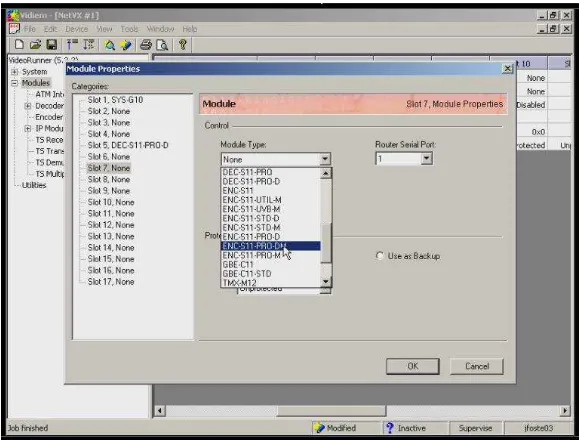Select Slot 1, SYS-G10 category
Viewport: 582px width, 440px height.
coord(115,100)
